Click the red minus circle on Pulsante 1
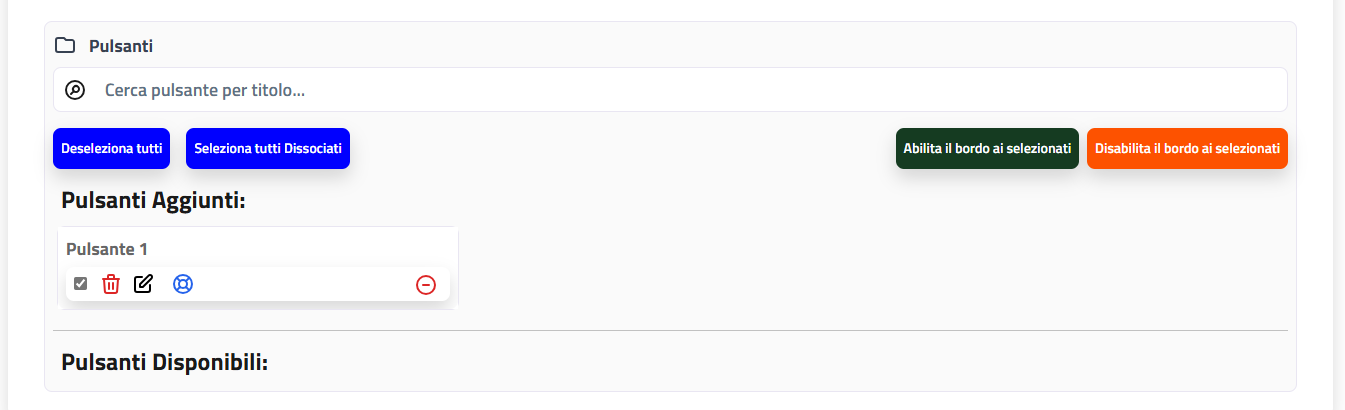The height and width of the screenshot is (410, 1345). coord(426,285)
